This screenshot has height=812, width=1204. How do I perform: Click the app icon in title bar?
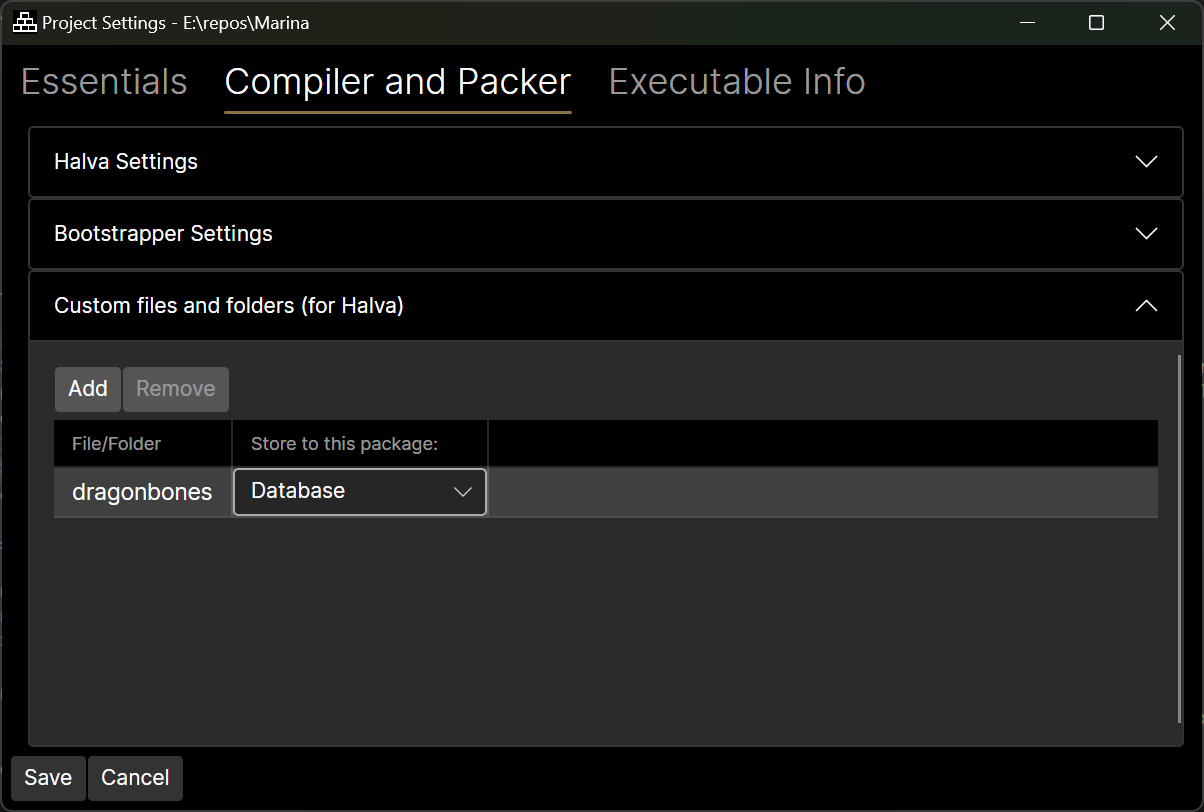coord(24,23)
